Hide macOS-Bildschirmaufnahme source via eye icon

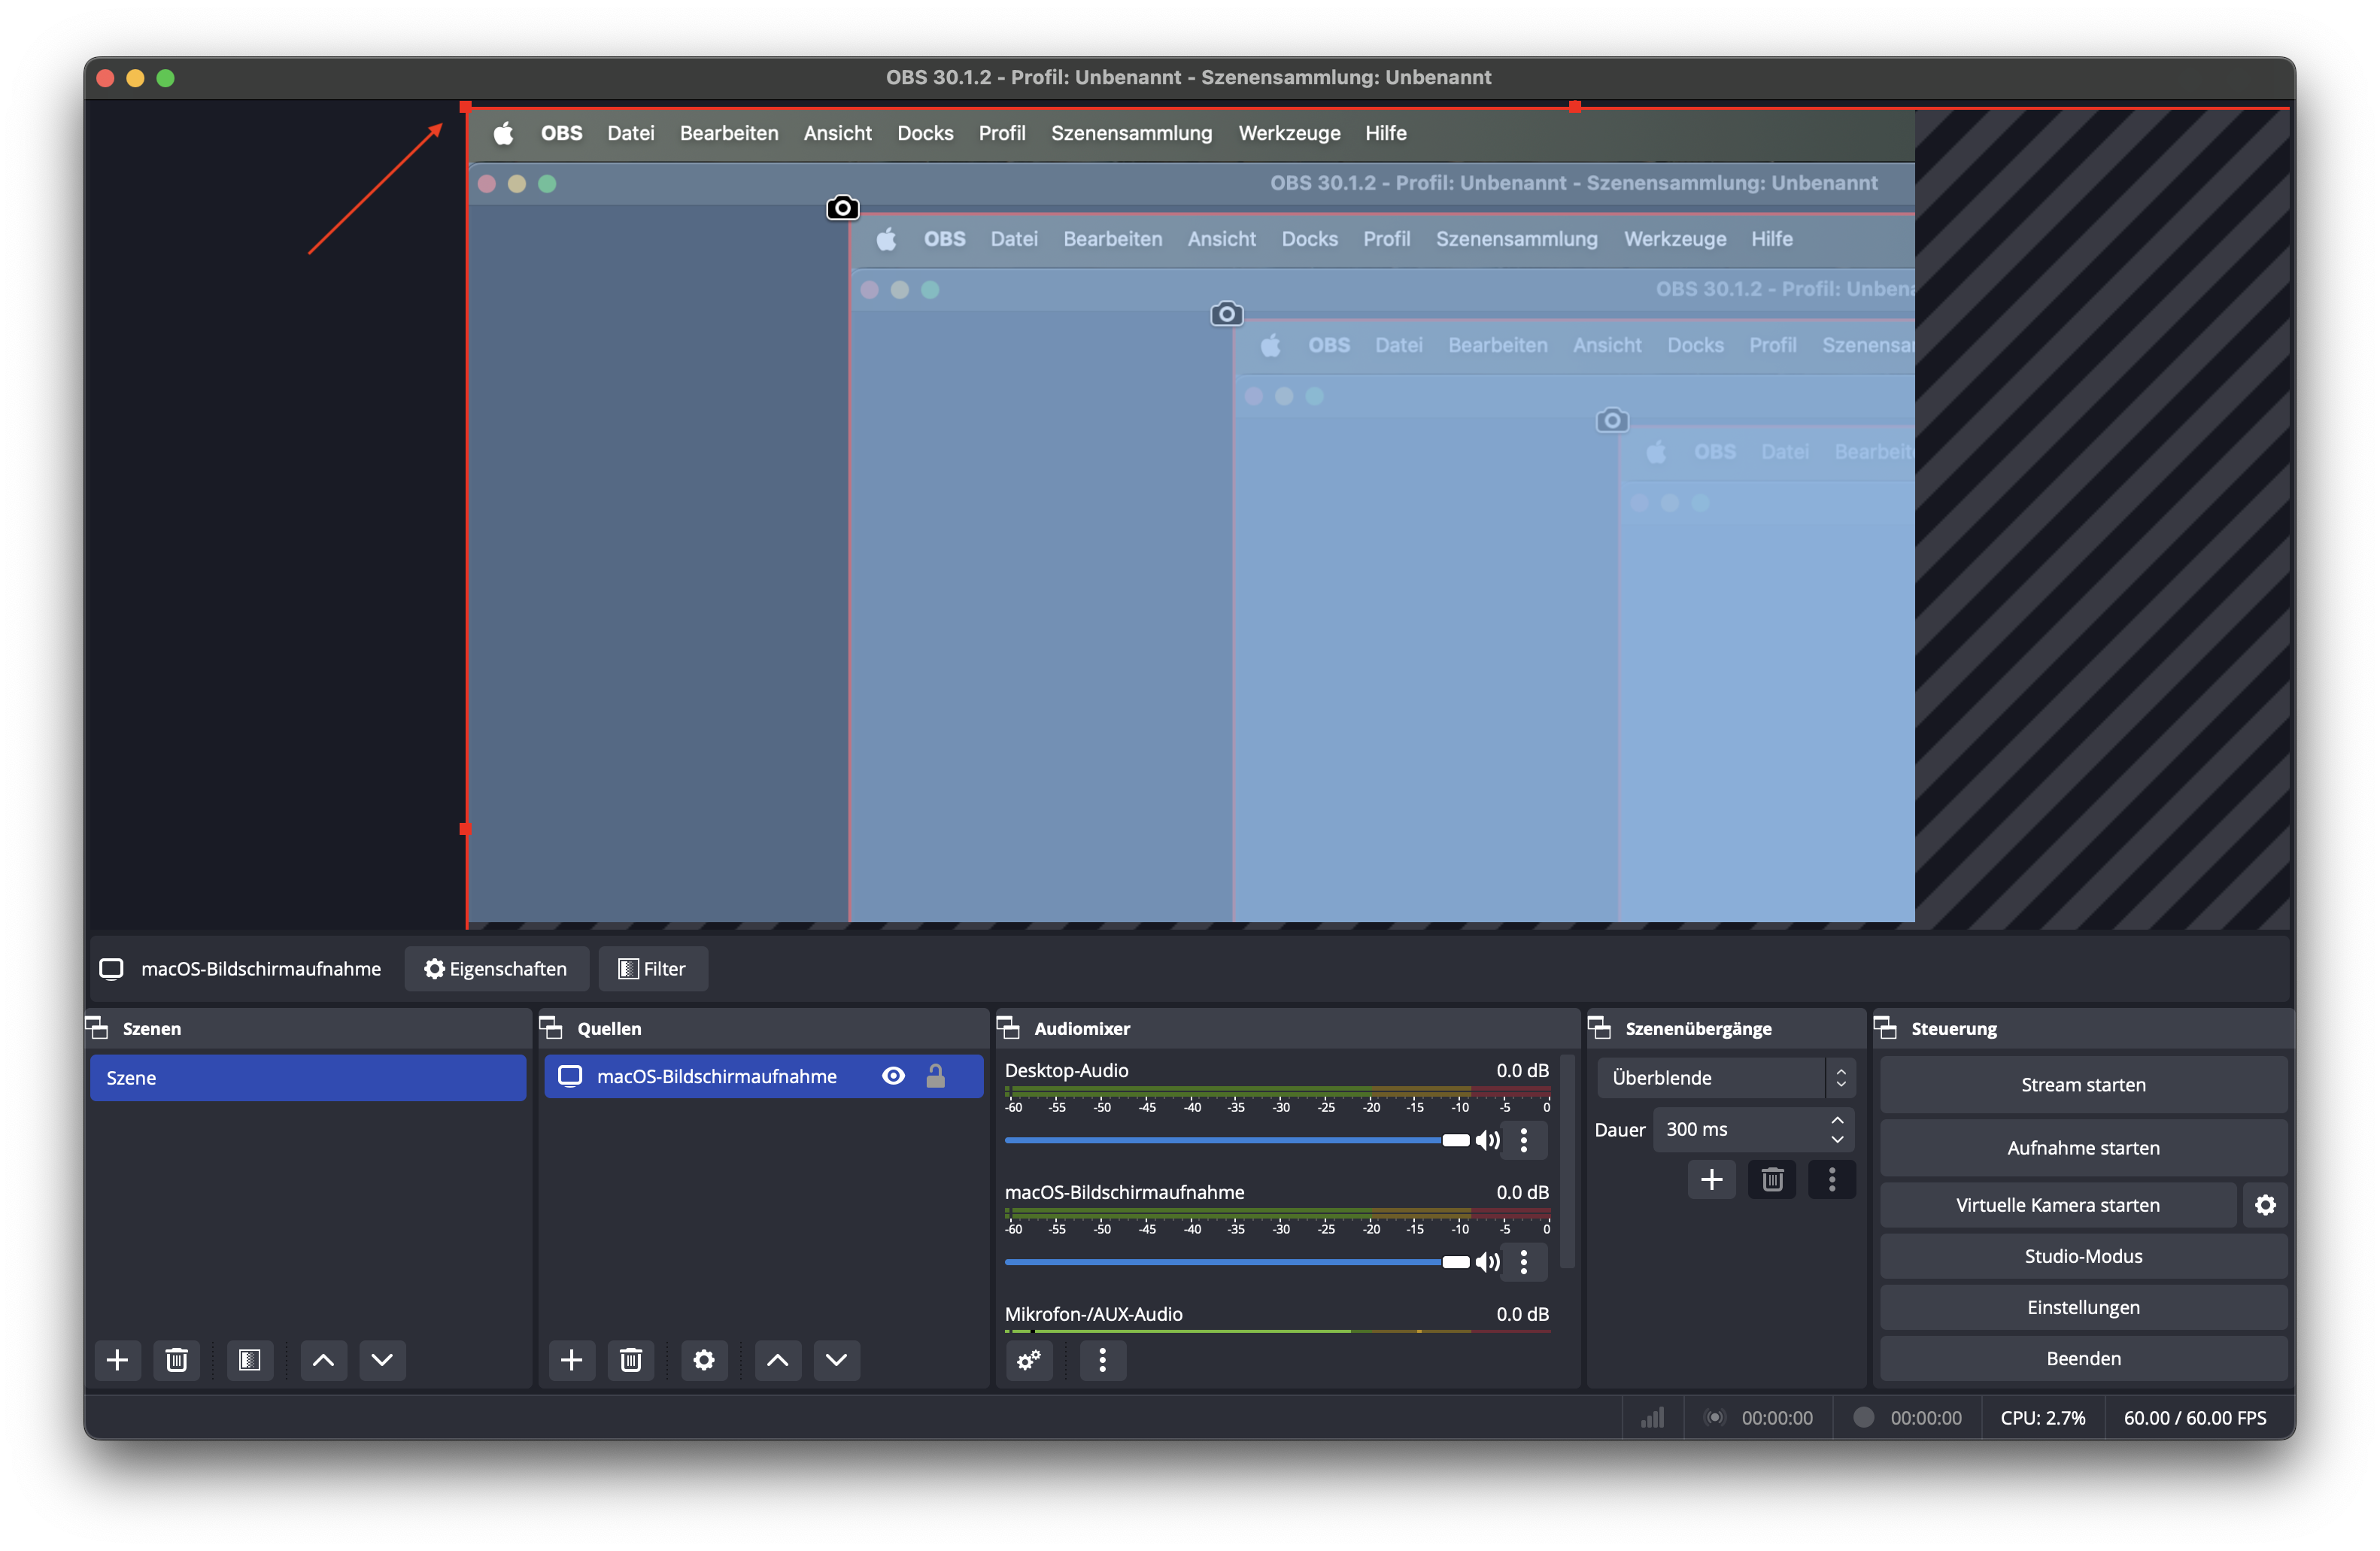point(893,1076)
